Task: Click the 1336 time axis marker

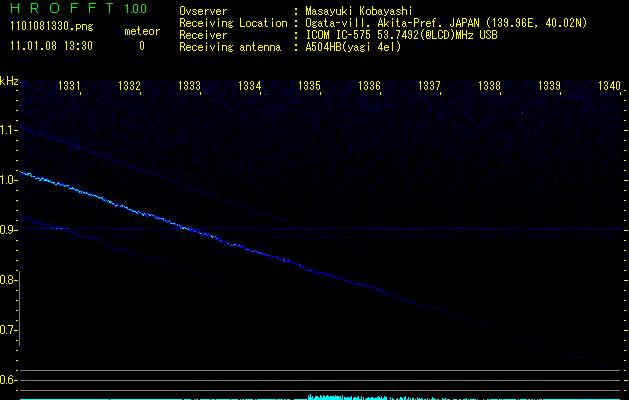Action: pos(369,86)
